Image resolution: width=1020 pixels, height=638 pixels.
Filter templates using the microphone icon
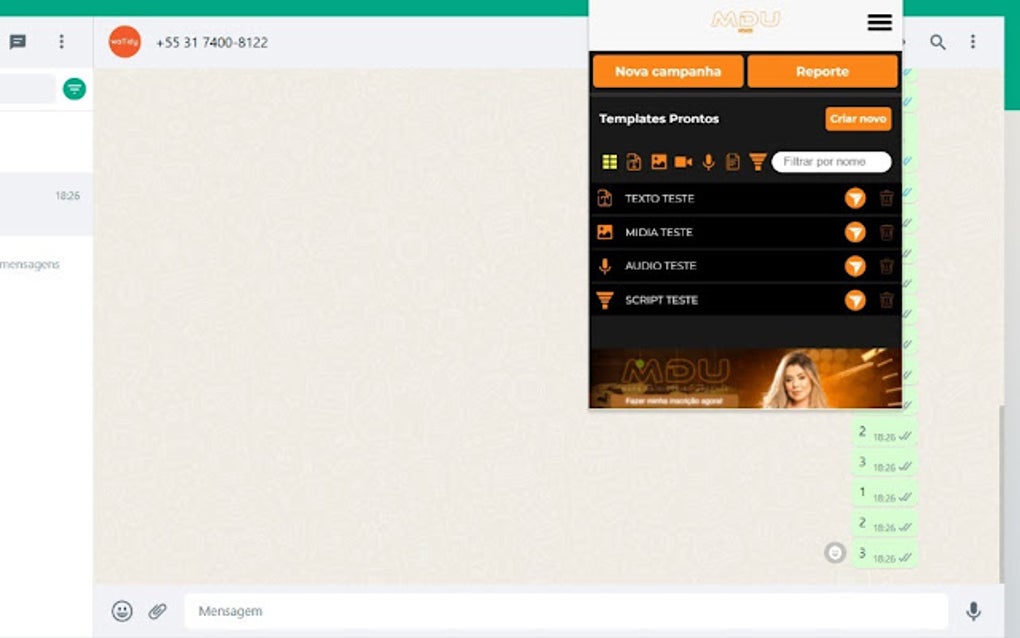coord(708,161)
